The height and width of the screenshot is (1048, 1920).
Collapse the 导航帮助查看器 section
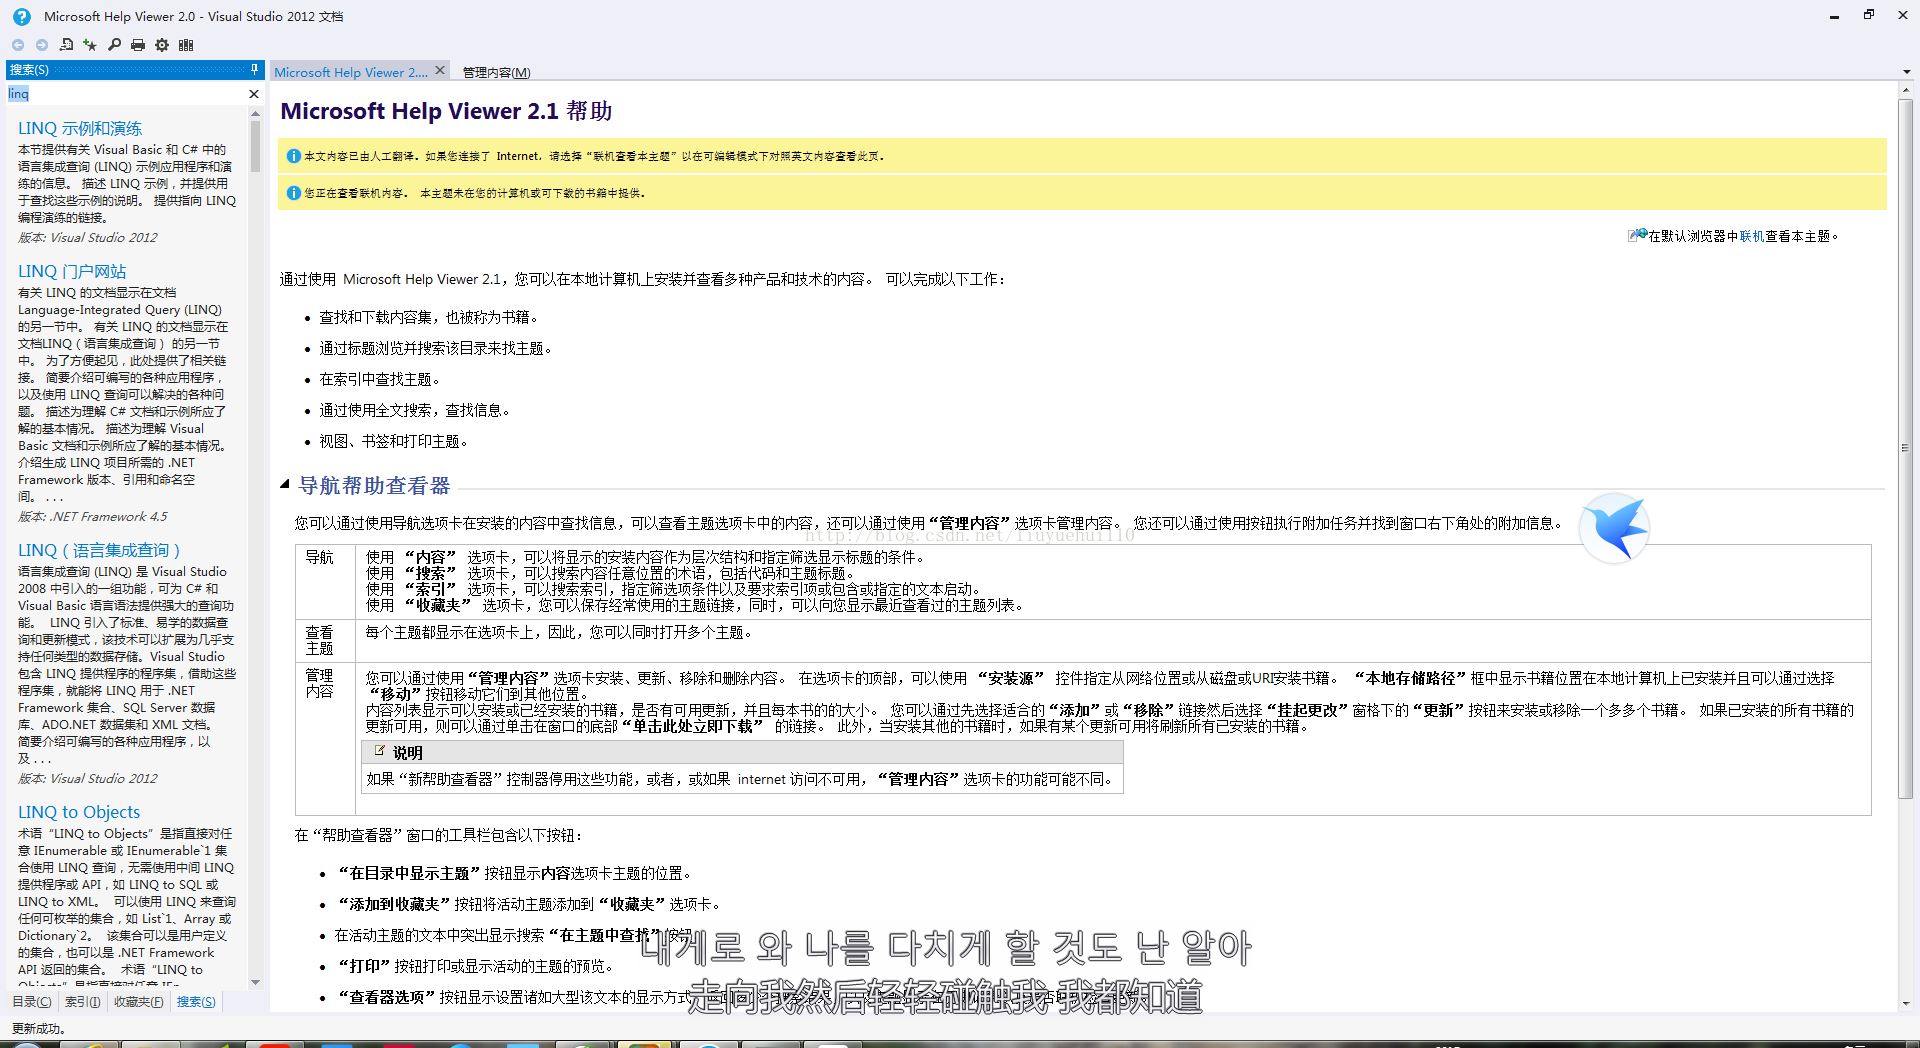point(285,485)
